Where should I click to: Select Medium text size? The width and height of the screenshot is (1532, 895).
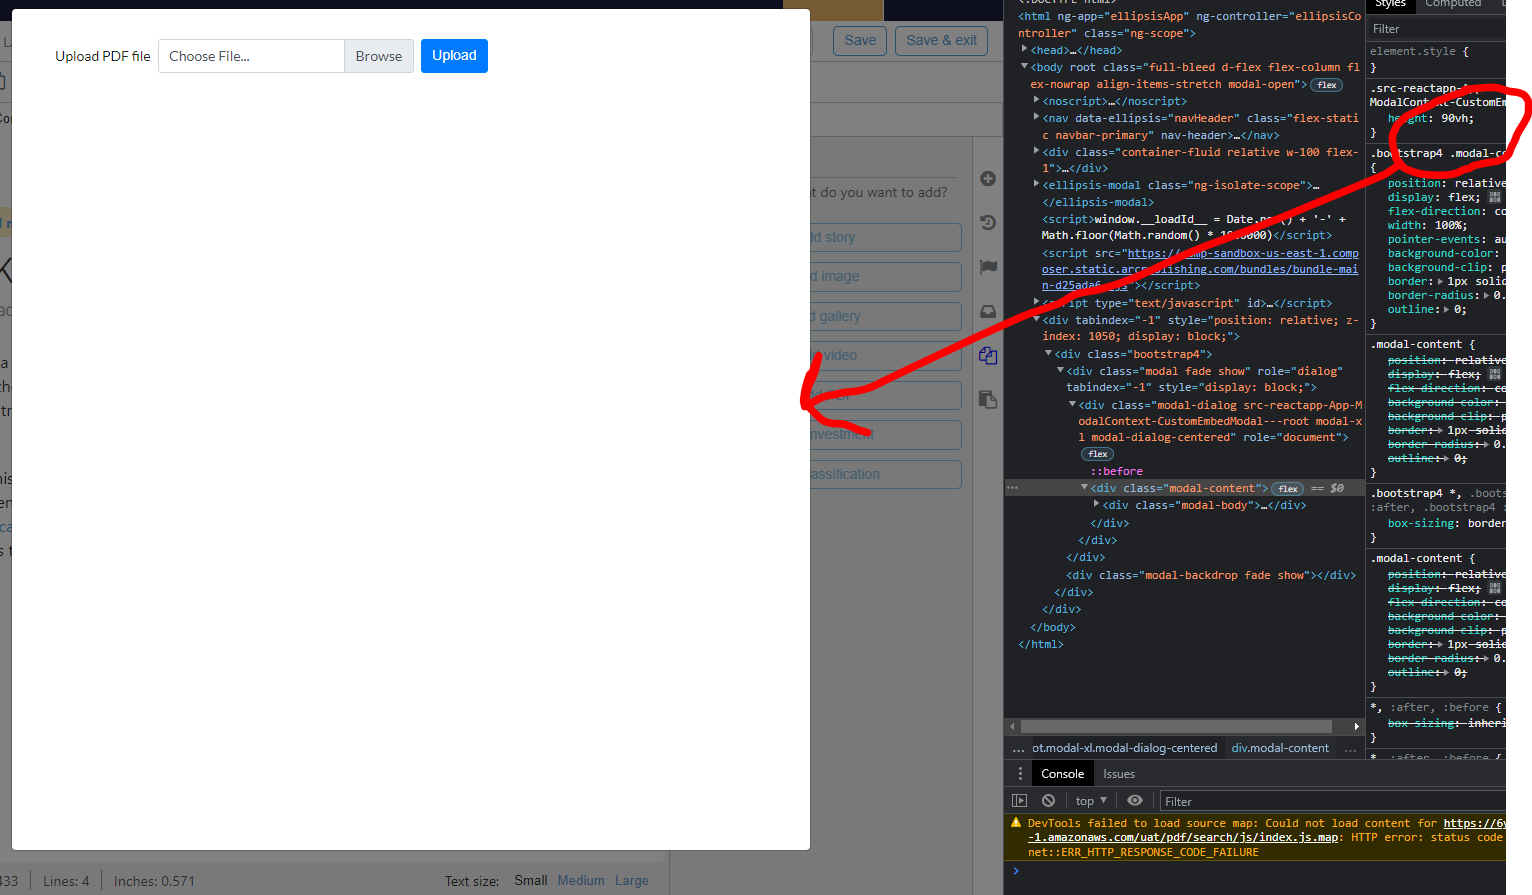[x=581, y=880]
